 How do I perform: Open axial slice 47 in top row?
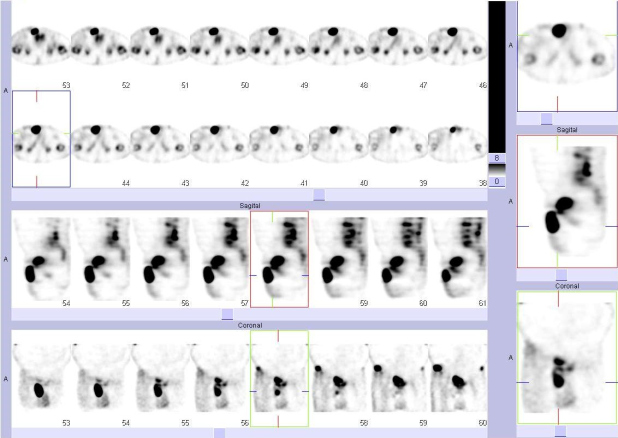coord(398,45)
